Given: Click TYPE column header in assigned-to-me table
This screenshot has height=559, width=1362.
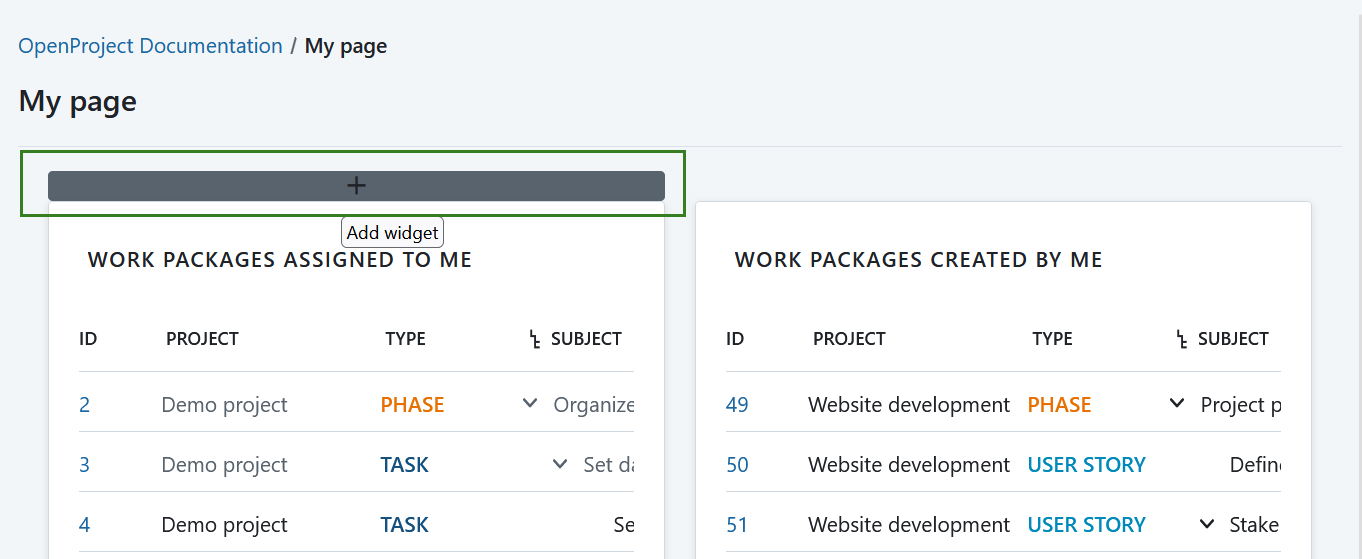Looking at the screenshot, I should [x=405, y=339].
